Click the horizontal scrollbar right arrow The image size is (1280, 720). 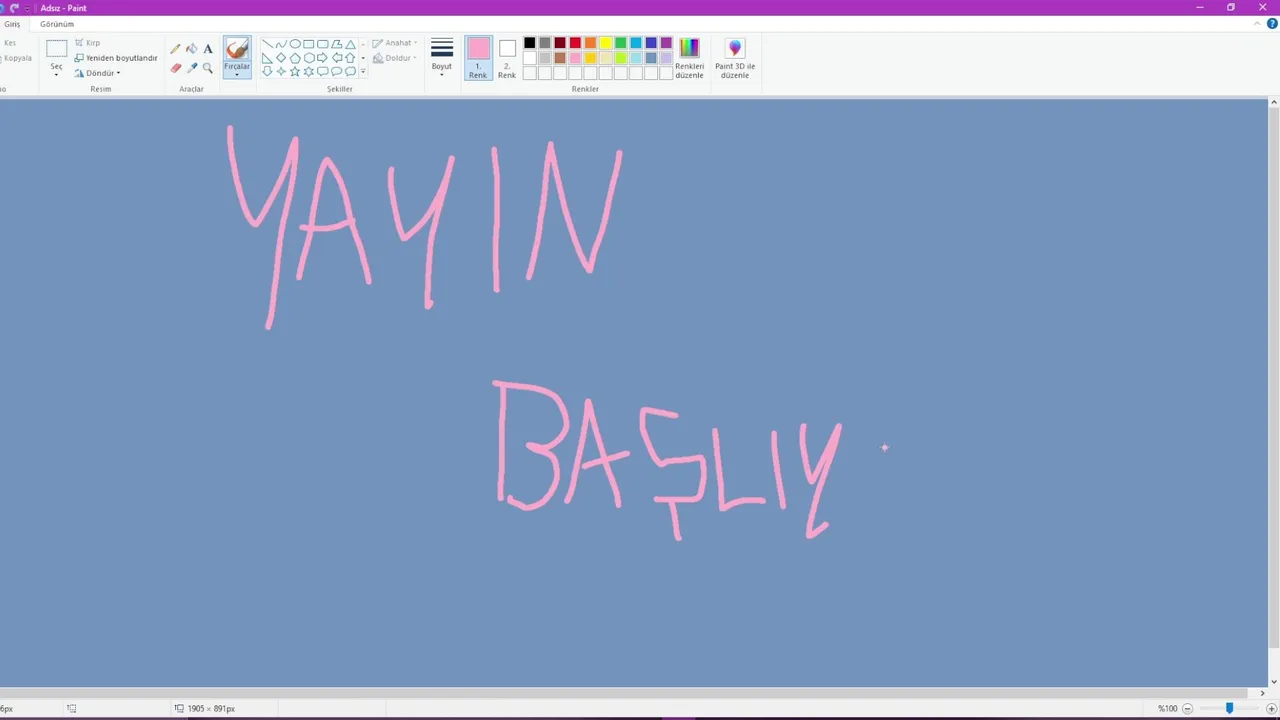(1262, 693)
